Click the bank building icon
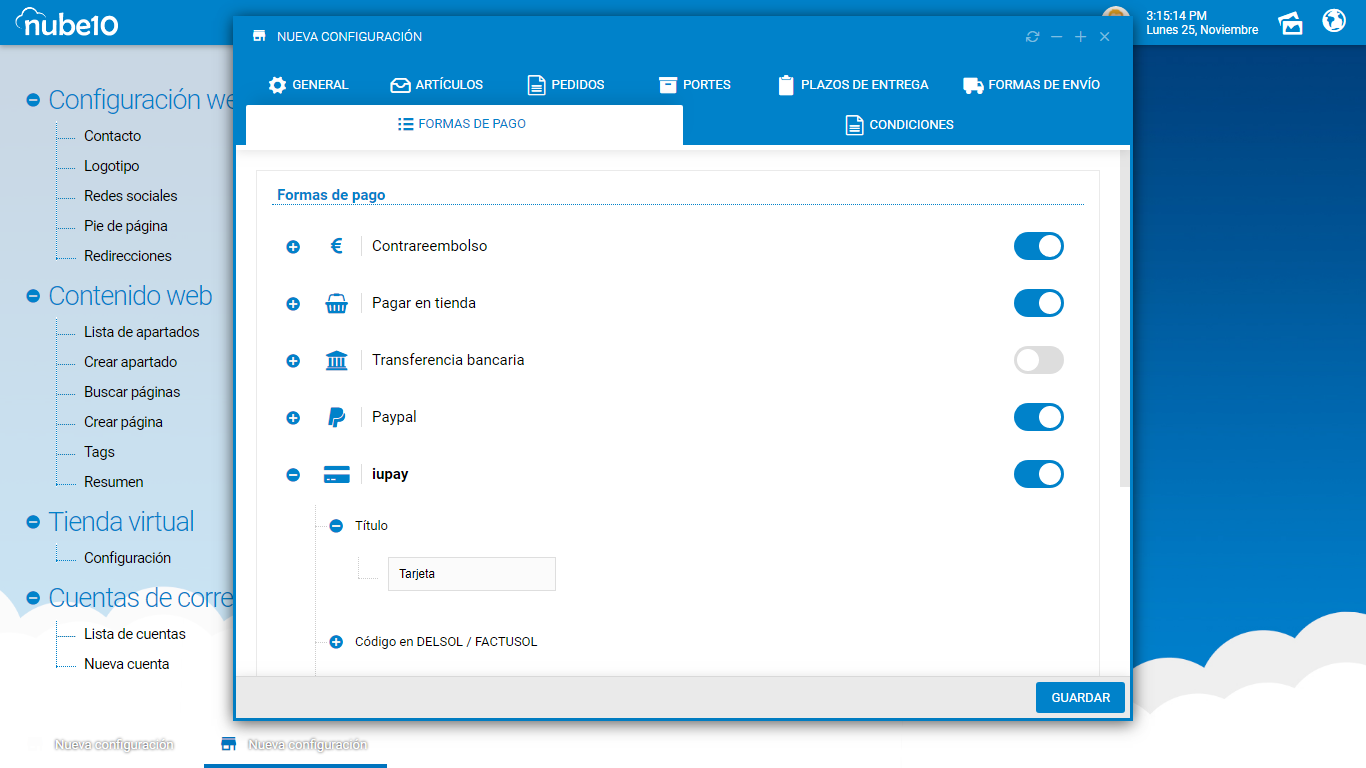Viewport: 1366px width, 768px height. pos(336,360)
